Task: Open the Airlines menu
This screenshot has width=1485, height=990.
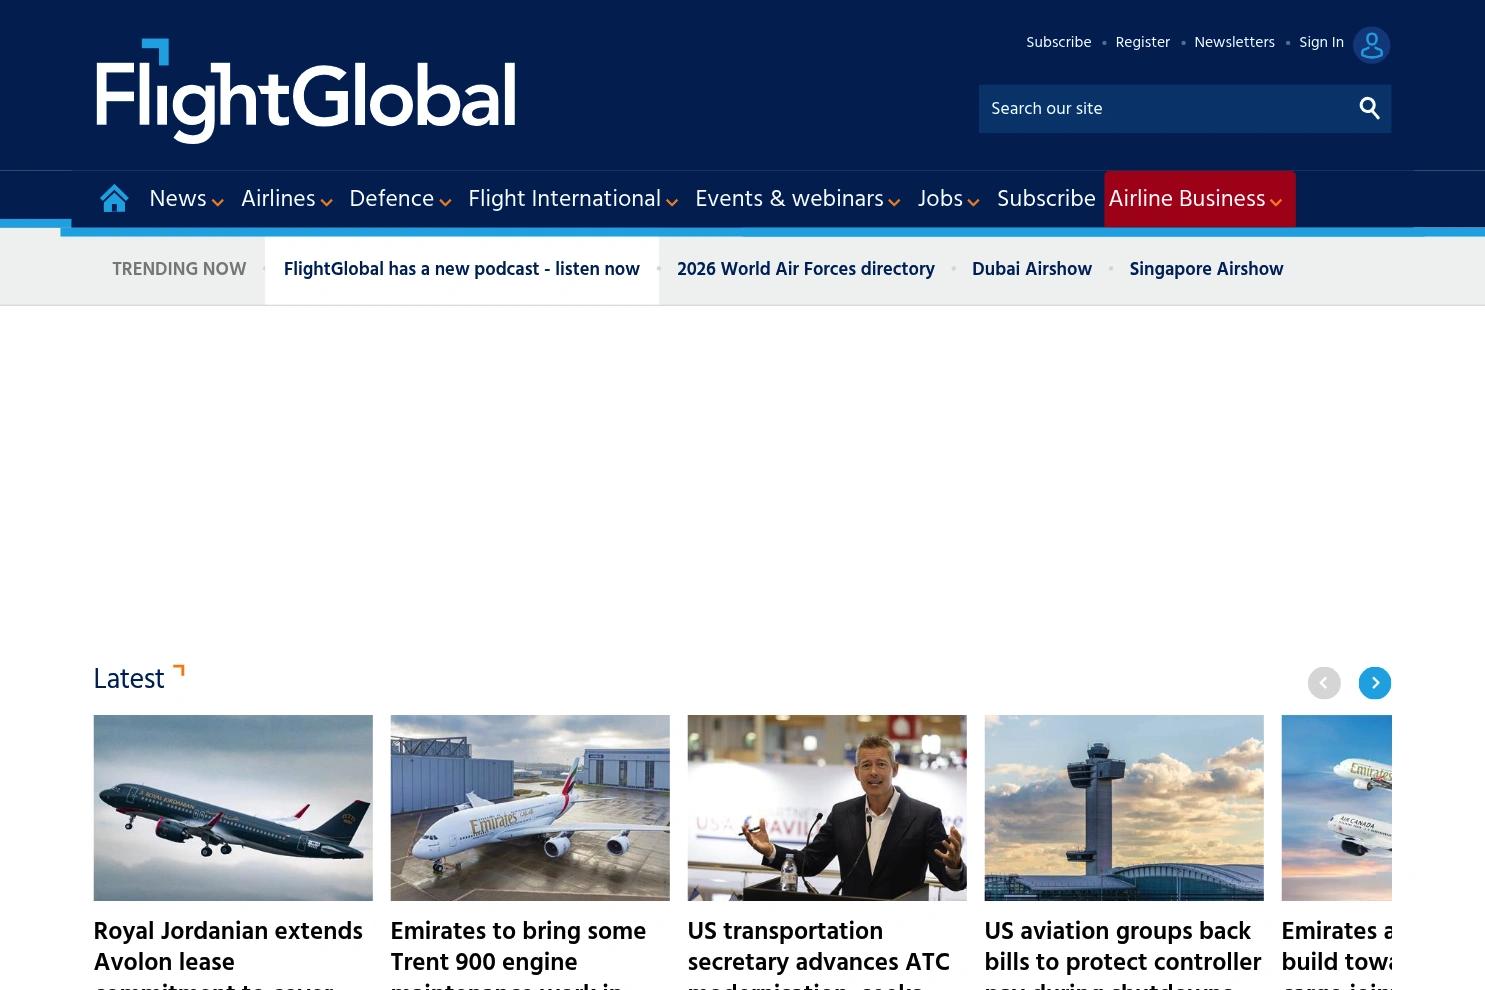Action: (x=278, y=199)
